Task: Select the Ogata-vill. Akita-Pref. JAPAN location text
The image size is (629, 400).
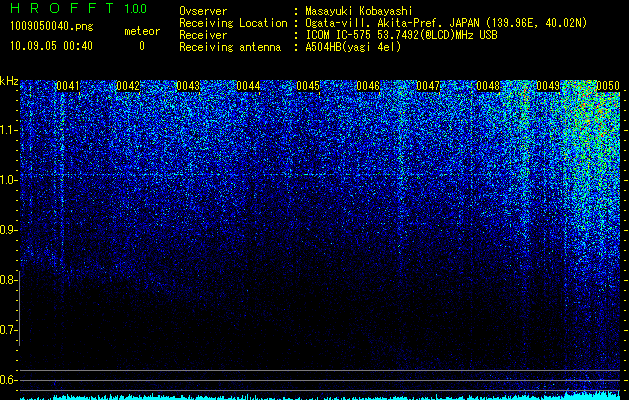Action: coord(446,23)
